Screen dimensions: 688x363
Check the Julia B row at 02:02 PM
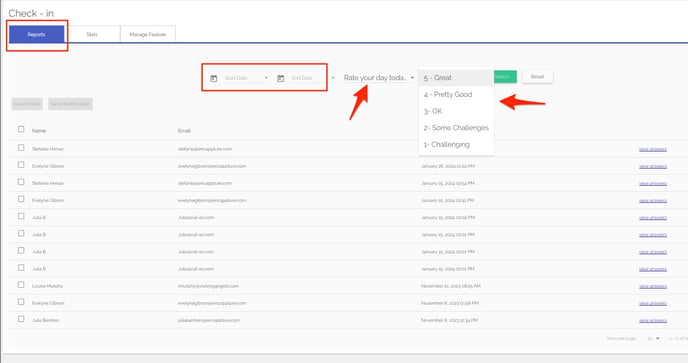coord(21,216)
